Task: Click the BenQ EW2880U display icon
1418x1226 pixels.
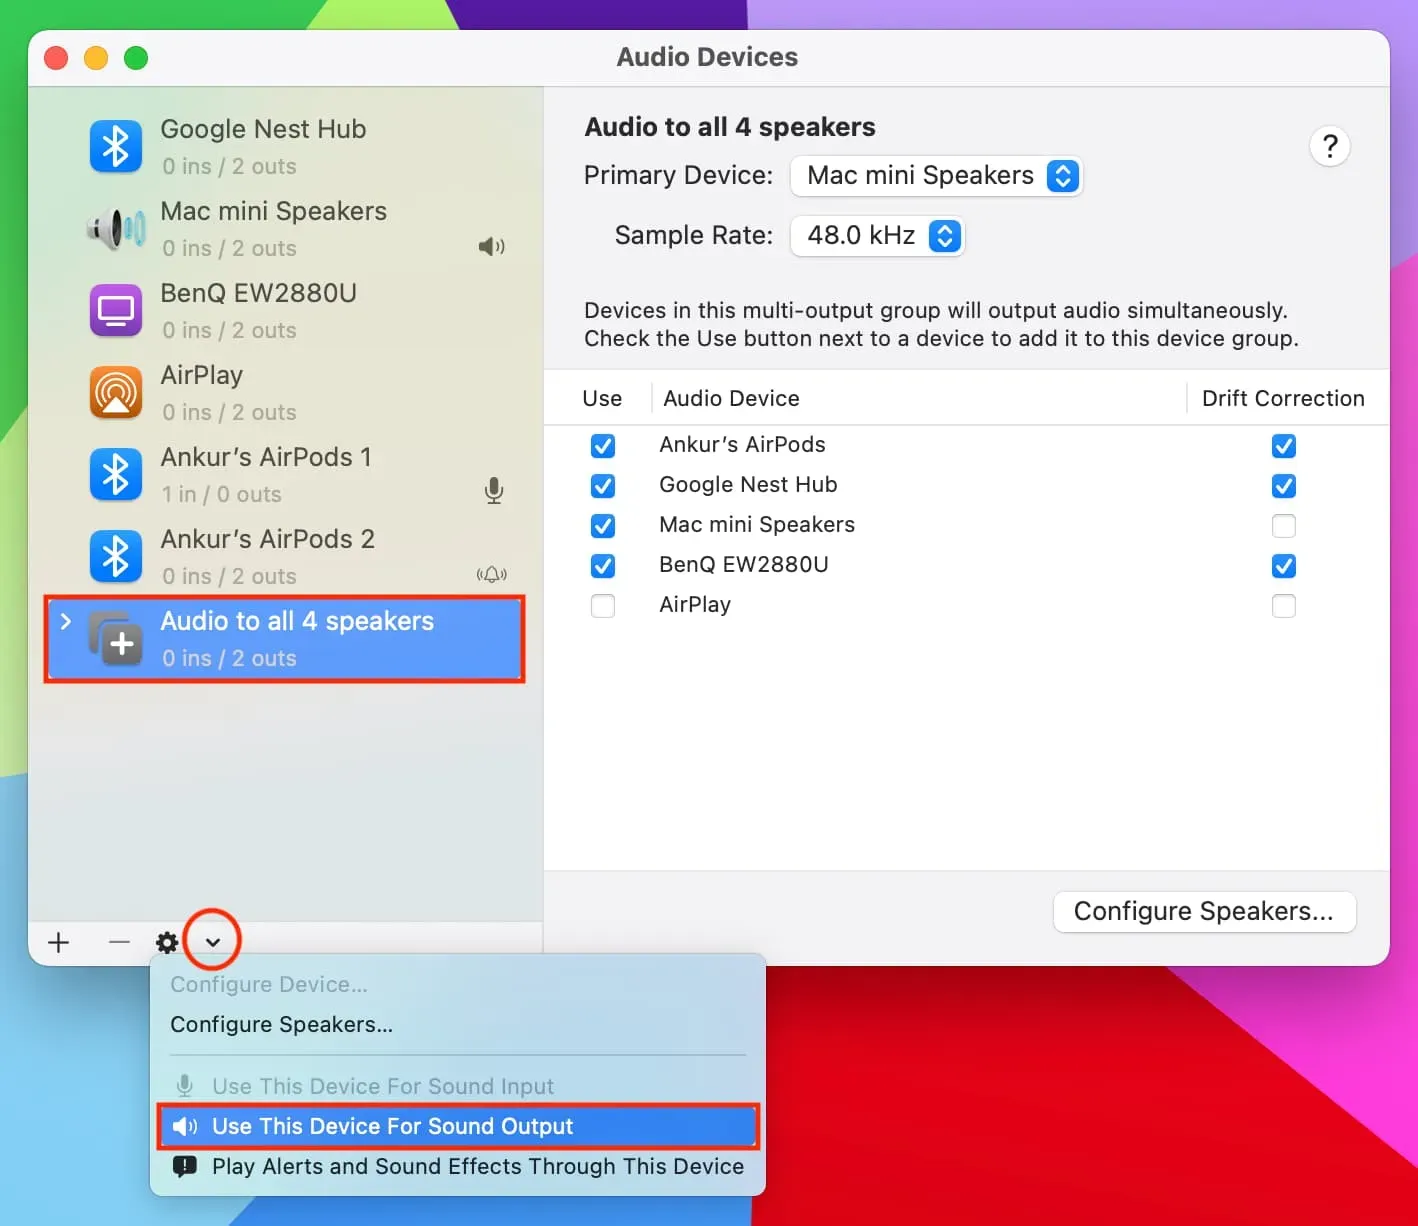Action: click(116, 311)
